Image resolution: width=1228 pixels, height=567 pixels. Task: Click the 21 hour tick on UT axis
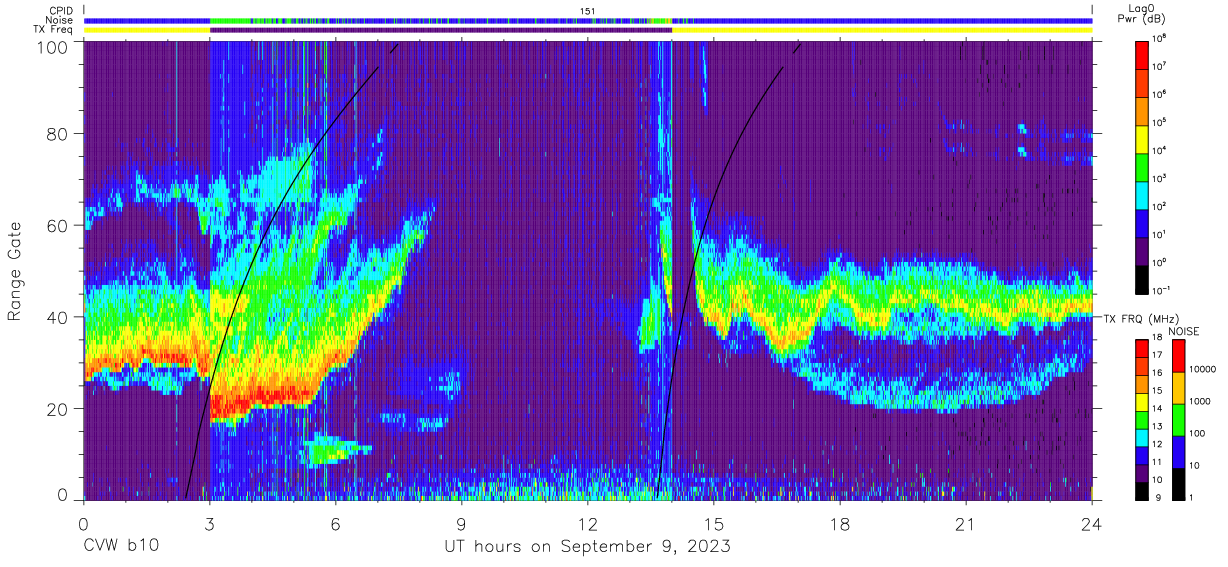point(966,523)
